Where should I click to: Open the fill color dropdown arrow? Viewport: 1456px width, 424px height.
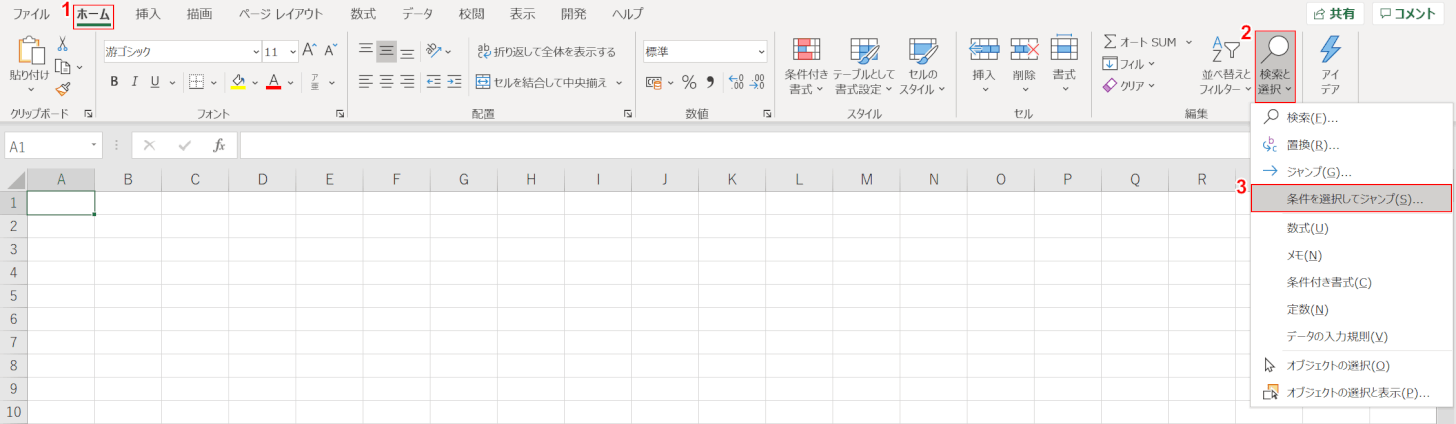click(x=253, y=82)
